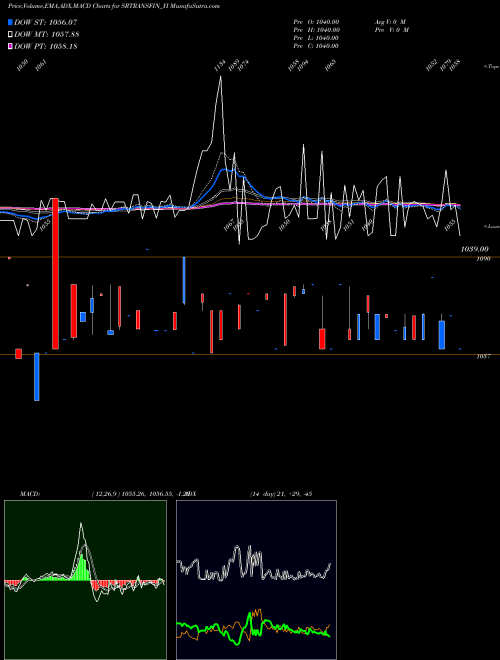
Task: Click the 'Pre C: 1040.00' value
Action: tap(316, 46)
